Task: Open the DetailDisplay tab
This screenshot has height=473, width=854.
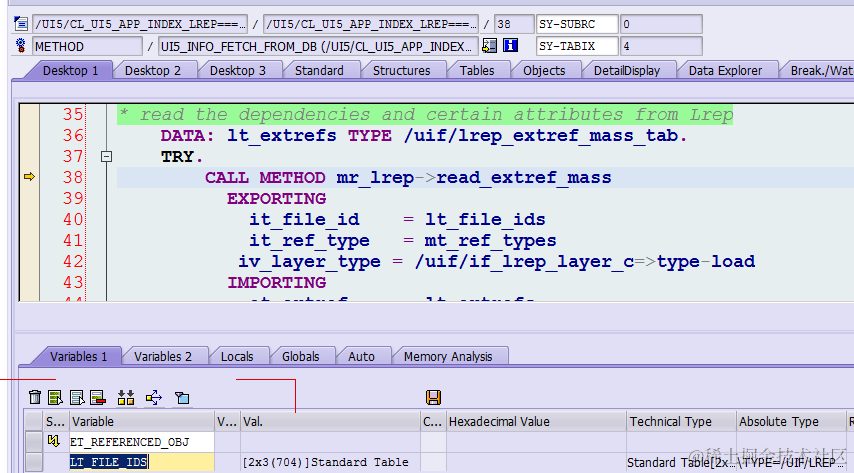Action: 627,70
